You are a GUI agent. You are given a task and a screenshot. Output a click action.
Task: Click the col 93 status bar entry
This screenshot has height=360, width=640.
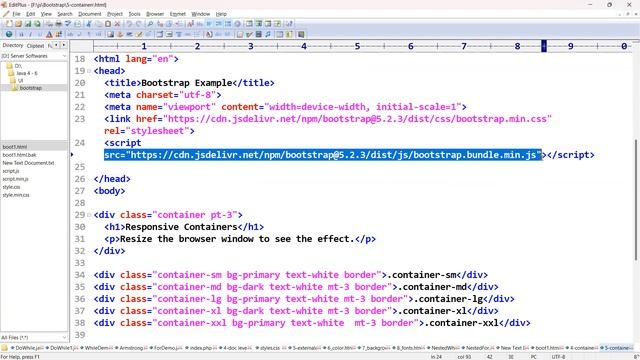tap(464, 357)
